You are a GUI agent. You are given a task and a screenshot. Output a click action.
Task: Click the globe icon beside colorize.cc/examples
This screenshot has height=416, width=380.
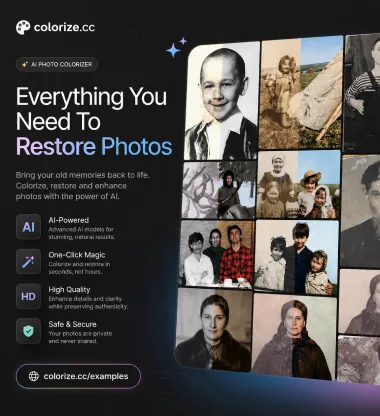point(34,376)
